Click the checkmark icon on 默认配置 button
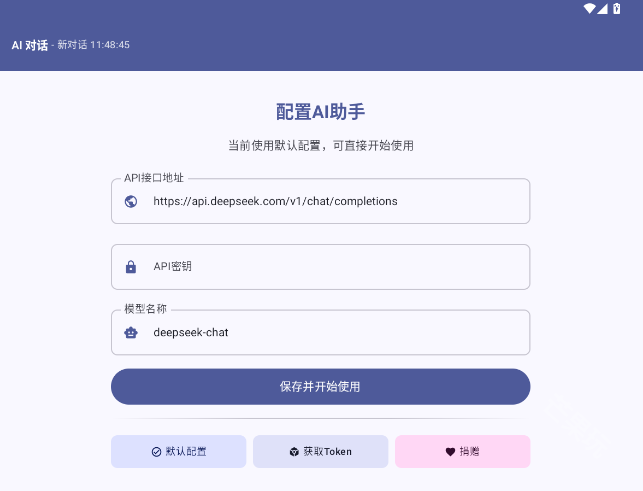 coord(156,452)
